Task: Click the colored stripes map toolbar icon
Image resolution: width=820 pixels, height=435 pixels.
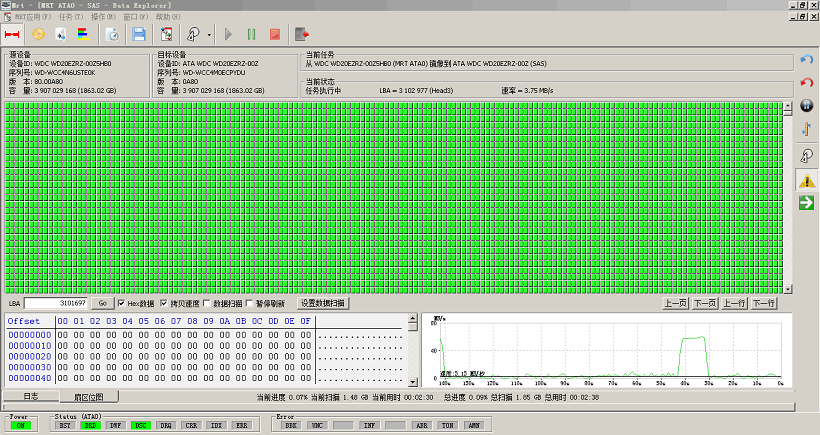Action: (83, 35)
